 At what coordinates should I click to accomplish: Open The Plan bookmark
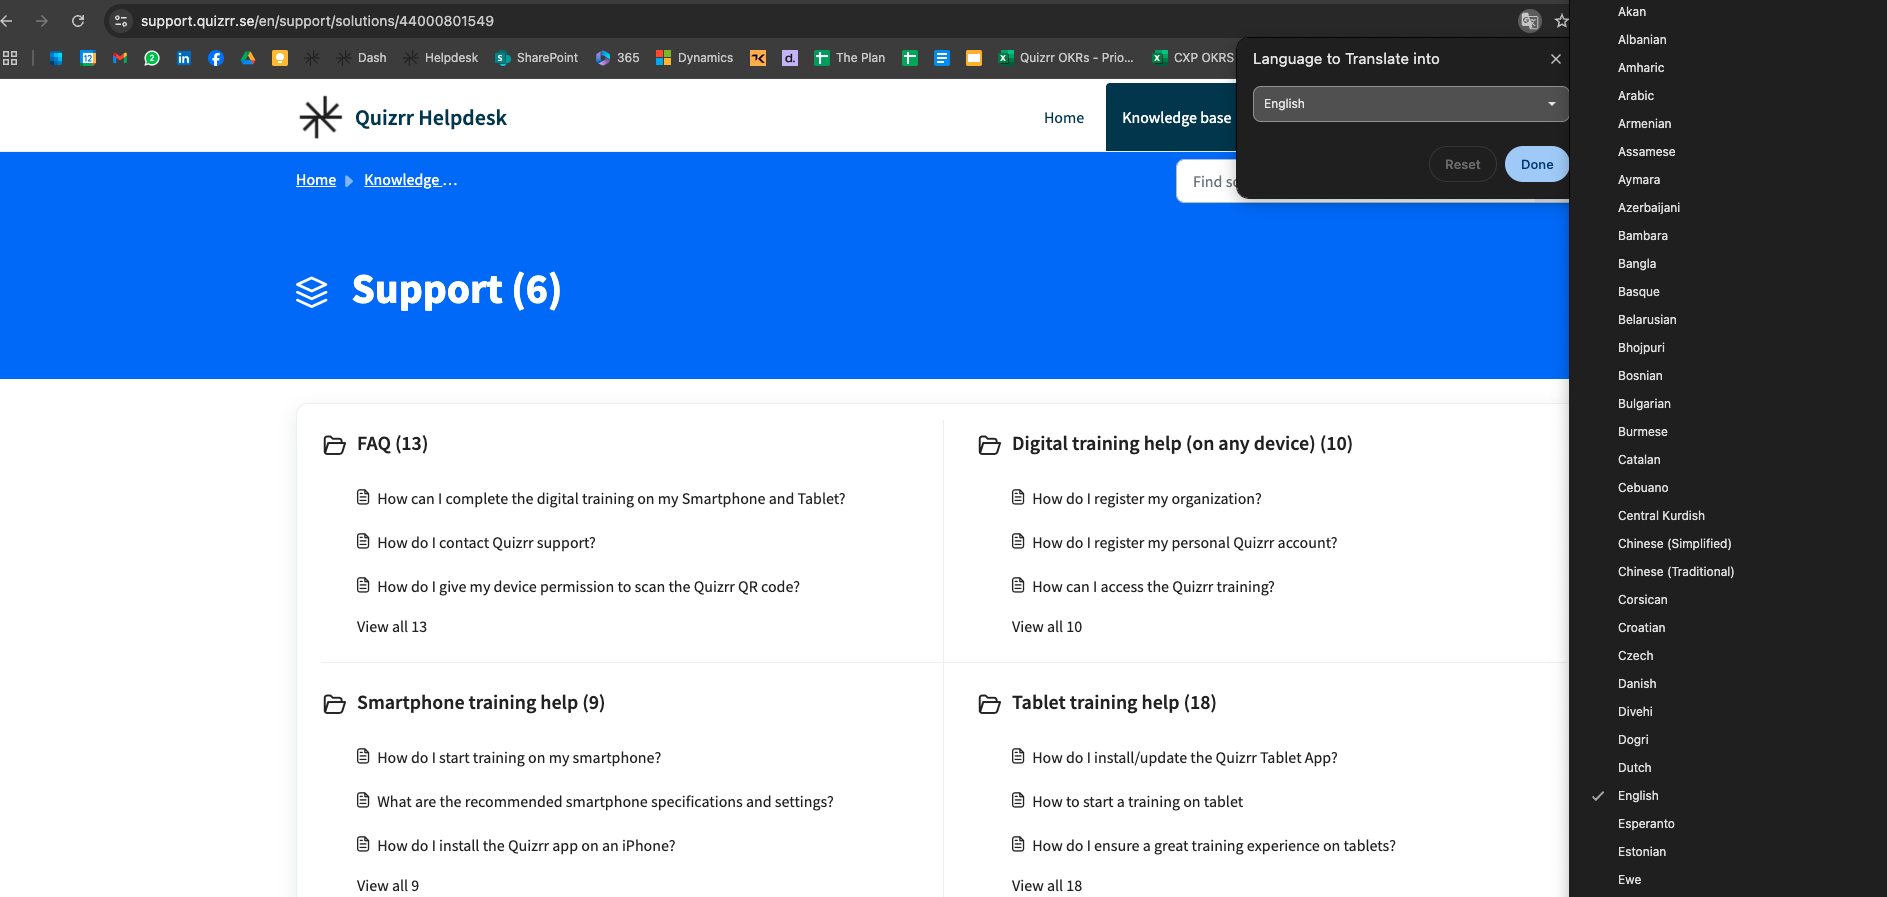[x=850, y=58]
